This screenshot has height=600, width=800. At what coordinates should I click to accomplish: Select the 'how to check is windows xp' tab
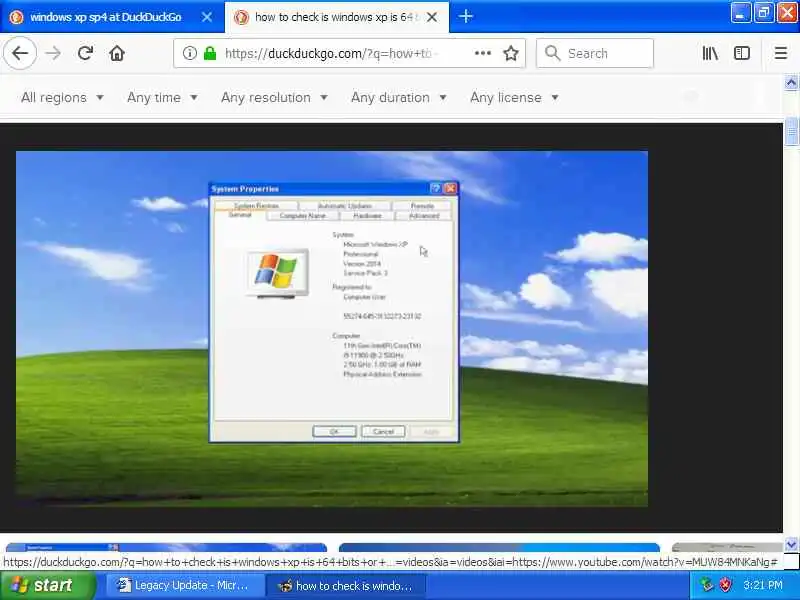(337, 17)
